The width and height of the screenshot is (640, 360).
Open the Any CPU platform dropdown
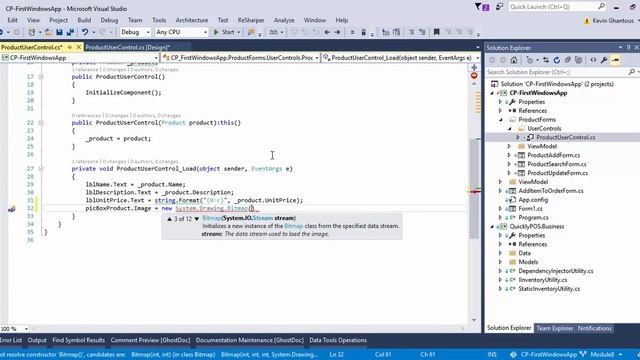[182, 32]
